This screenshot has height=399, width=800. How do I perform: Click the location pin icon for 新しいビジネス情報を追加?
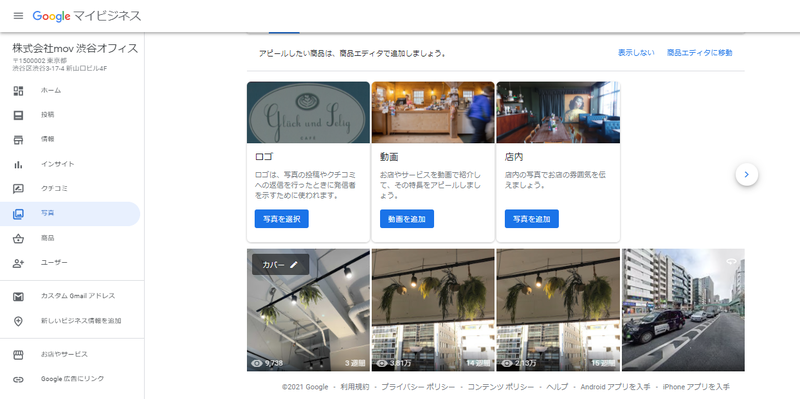pyautogui.click(x=18, y=321)
